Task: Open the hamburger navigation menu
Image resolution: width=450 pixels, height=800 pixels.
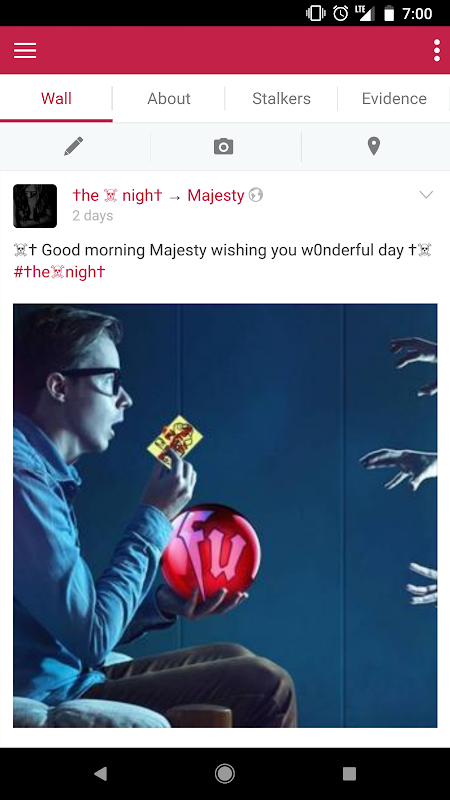Action: pyautogui.click(x=25, y=50)
